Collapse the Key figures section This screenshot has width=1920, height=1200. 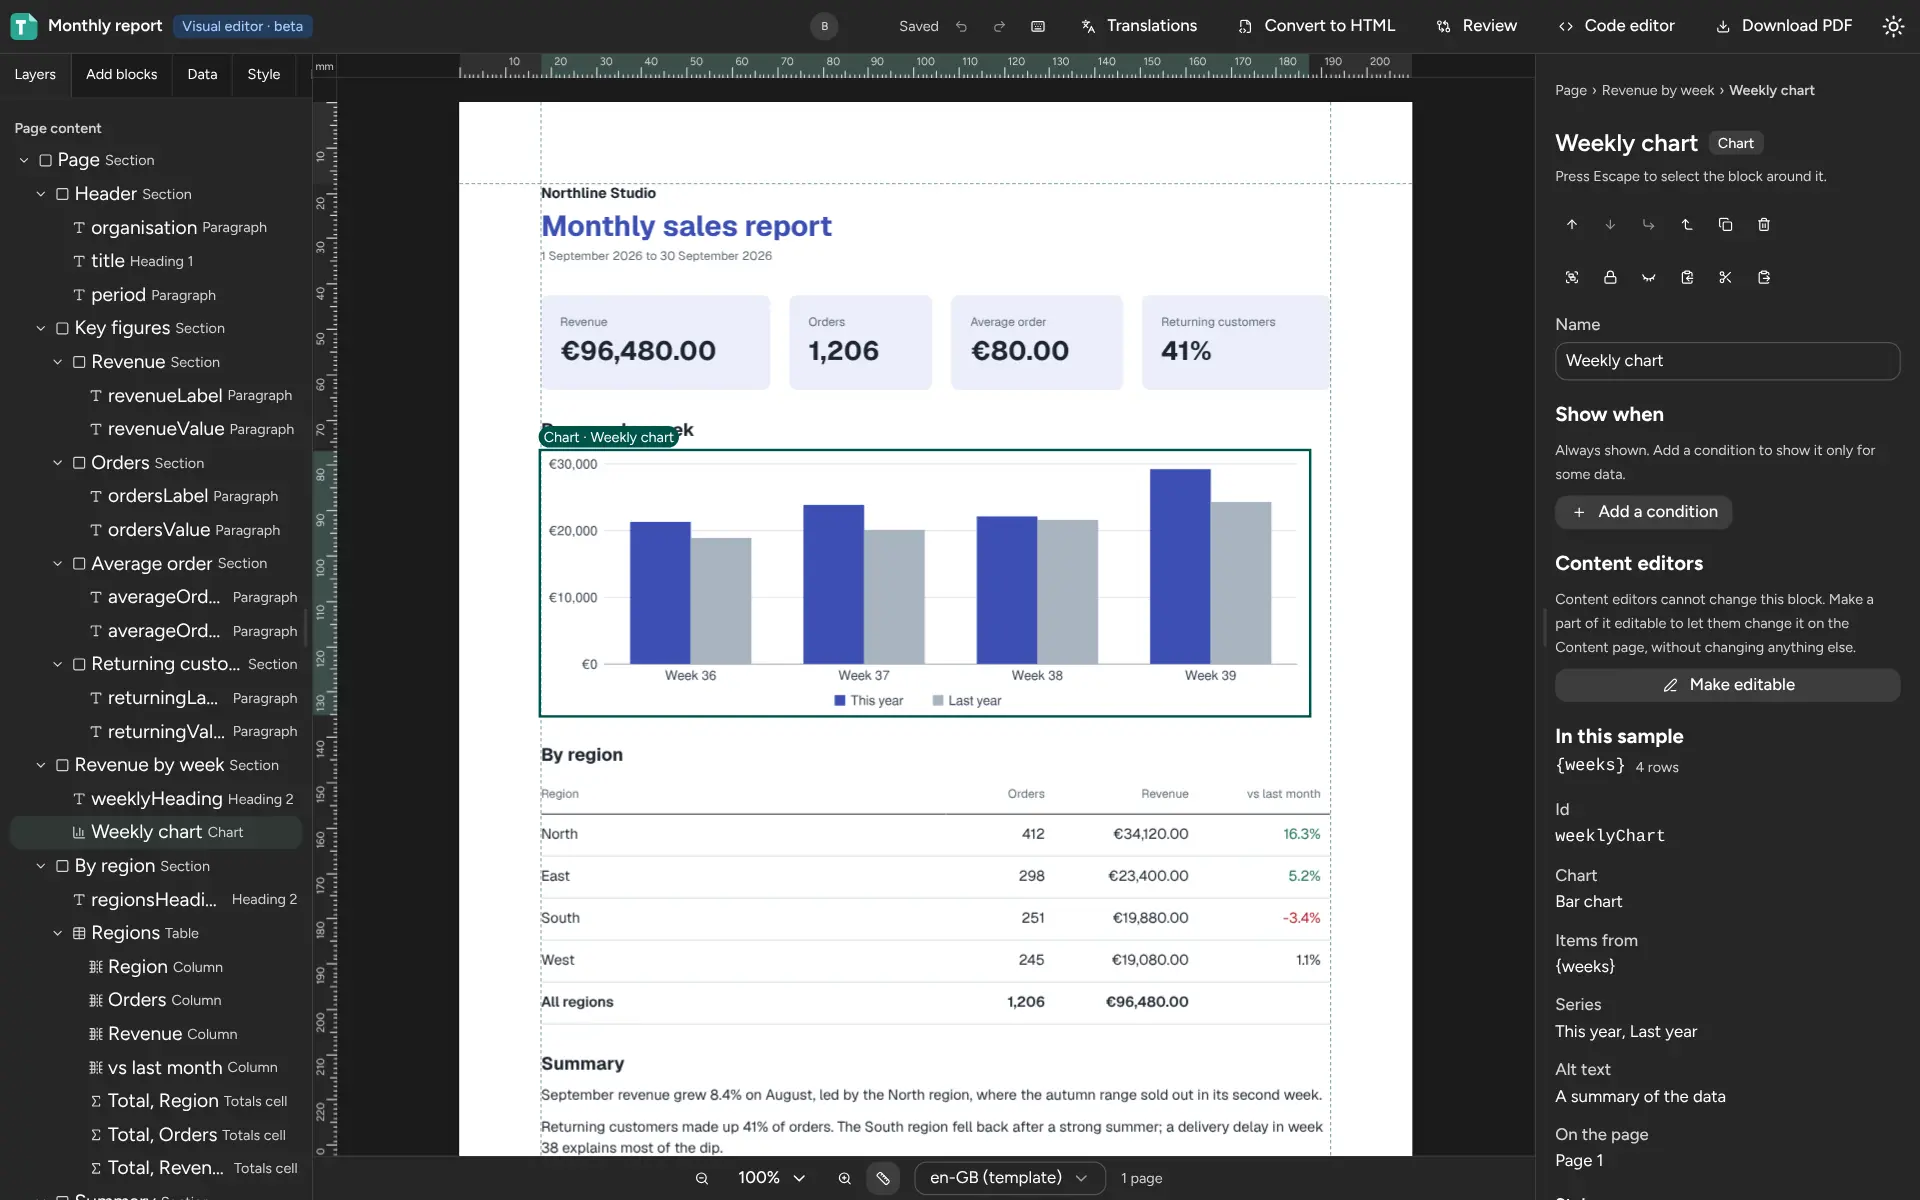[x=41, y=328]
